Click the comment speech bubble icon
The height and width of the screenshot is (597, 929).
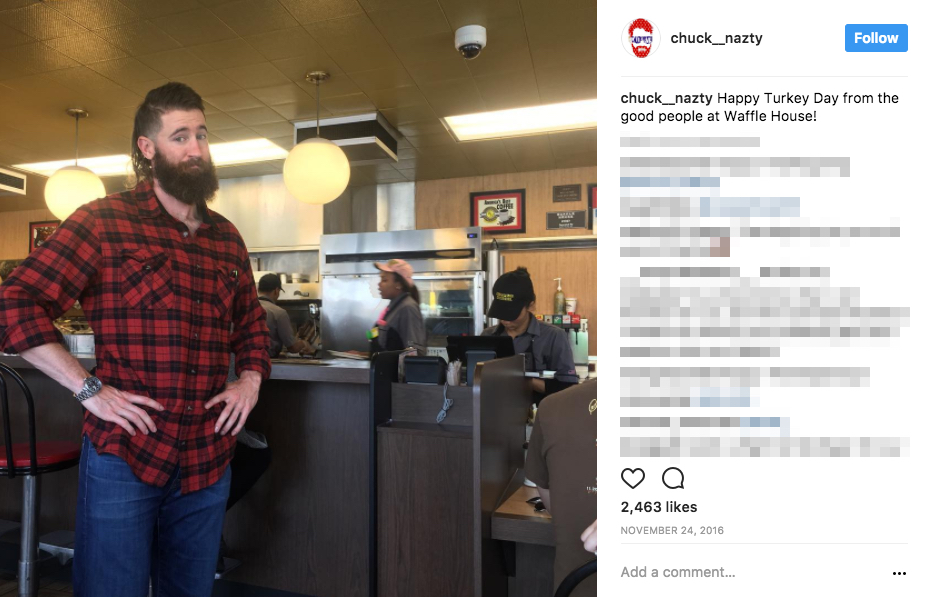point(673,478)
